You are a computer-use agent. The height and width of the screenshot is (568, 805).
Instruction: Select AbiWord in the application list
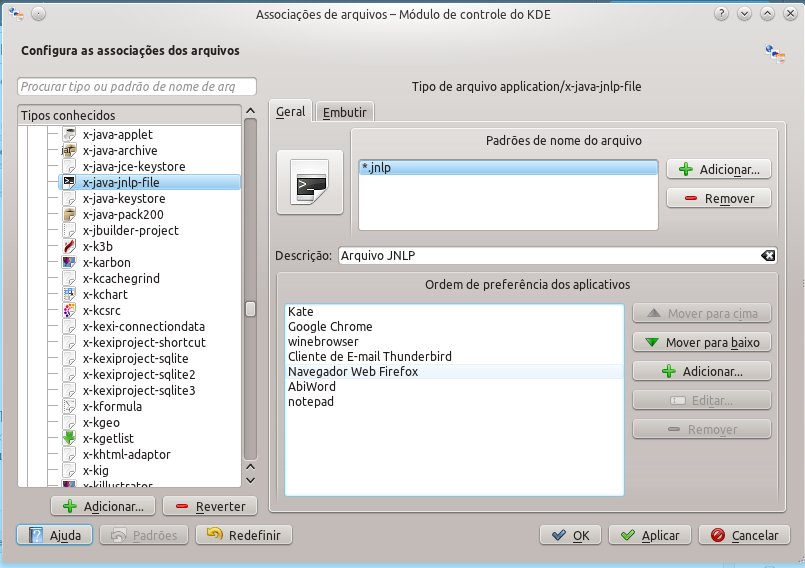point(454,386)
